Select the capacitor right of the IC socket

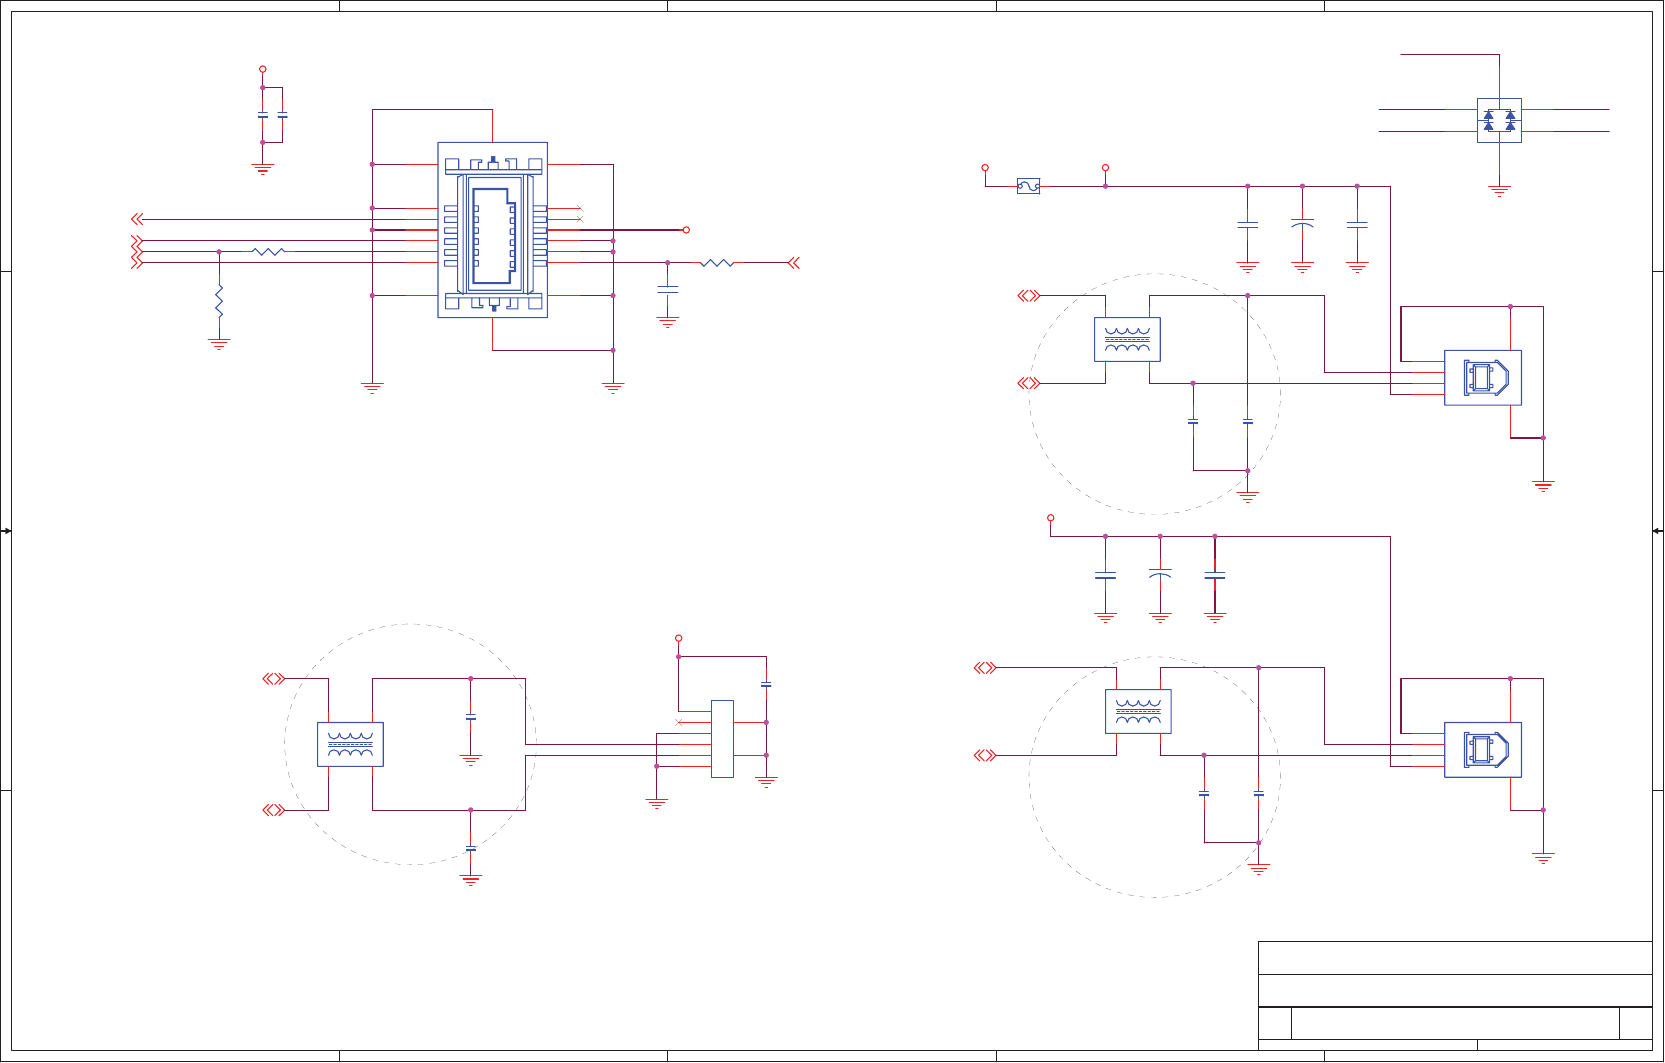click(x=668, y=288)
